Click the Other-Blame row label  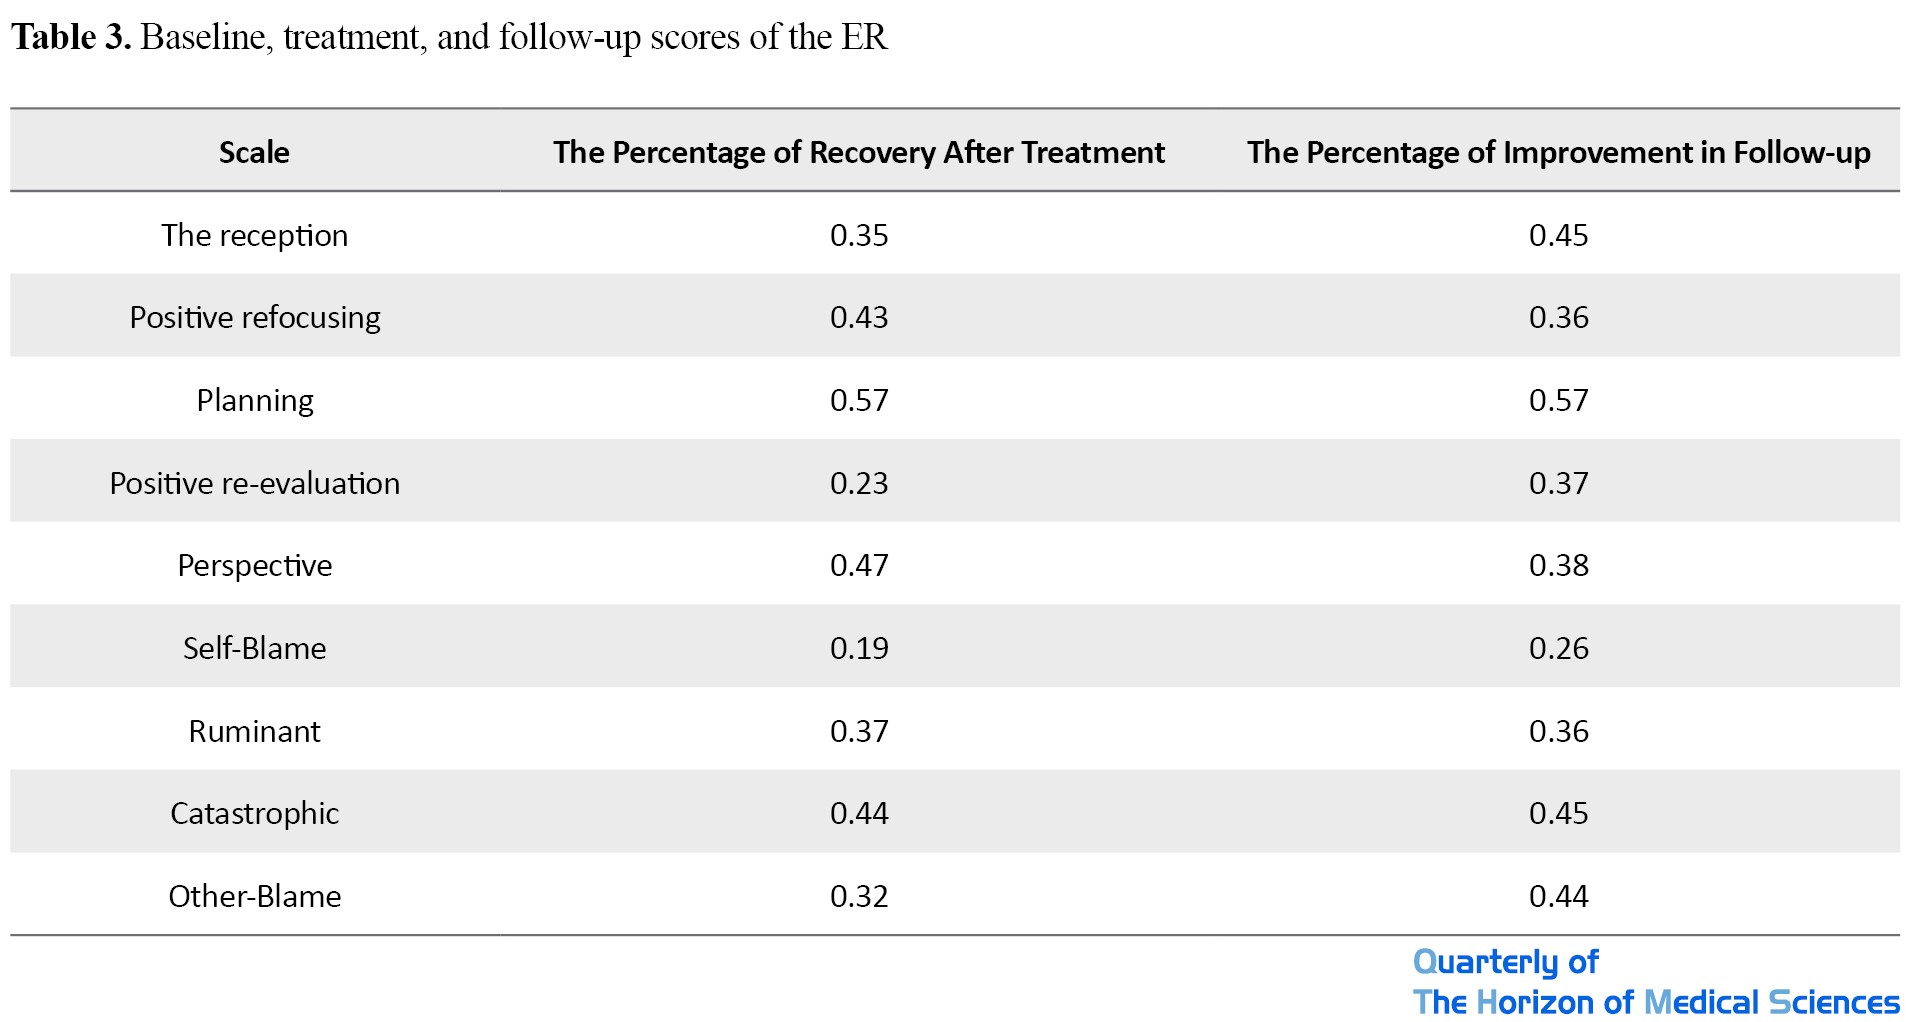[254, 896]
